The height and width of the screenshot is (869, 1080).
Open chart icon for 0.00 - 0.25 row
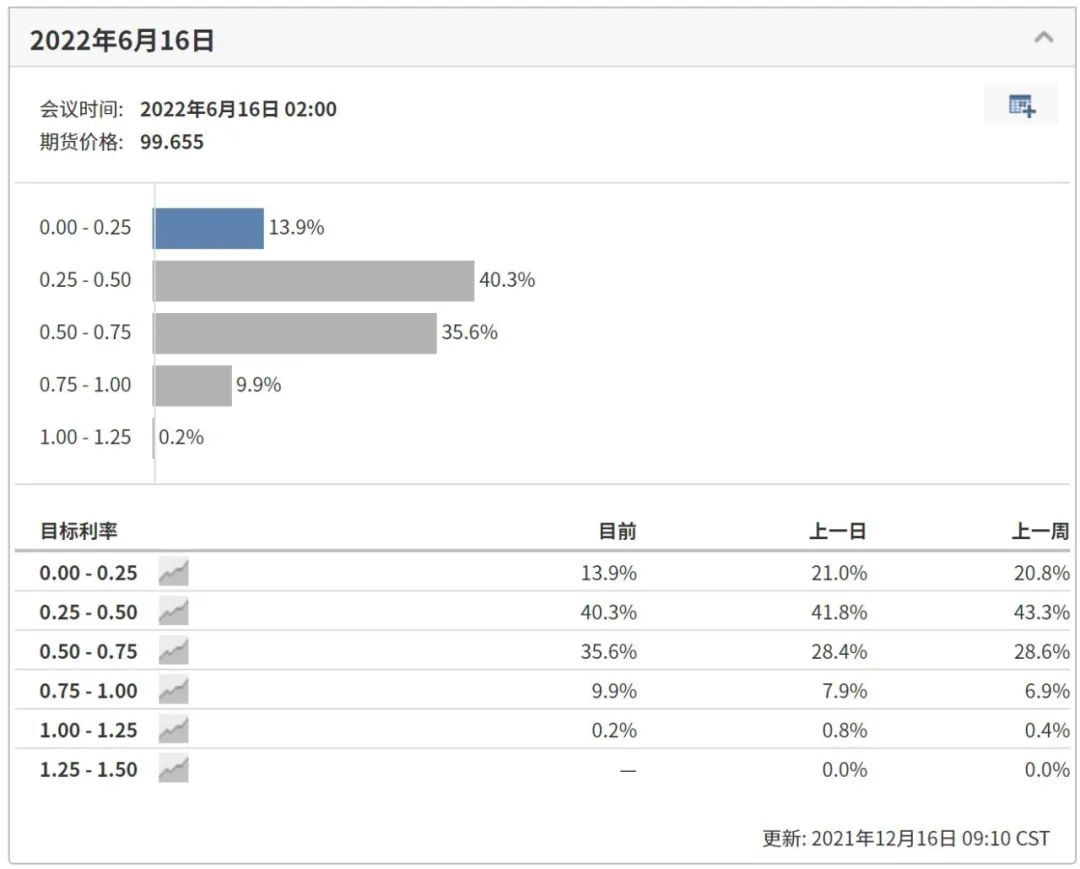[x=174, y=572]
